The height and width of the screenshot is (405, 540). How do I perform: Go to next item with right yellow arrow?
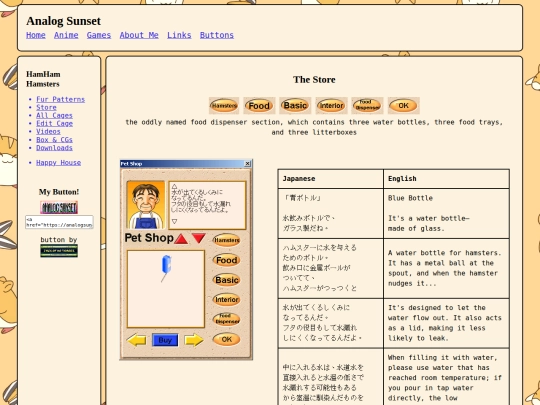pos(194,340)
